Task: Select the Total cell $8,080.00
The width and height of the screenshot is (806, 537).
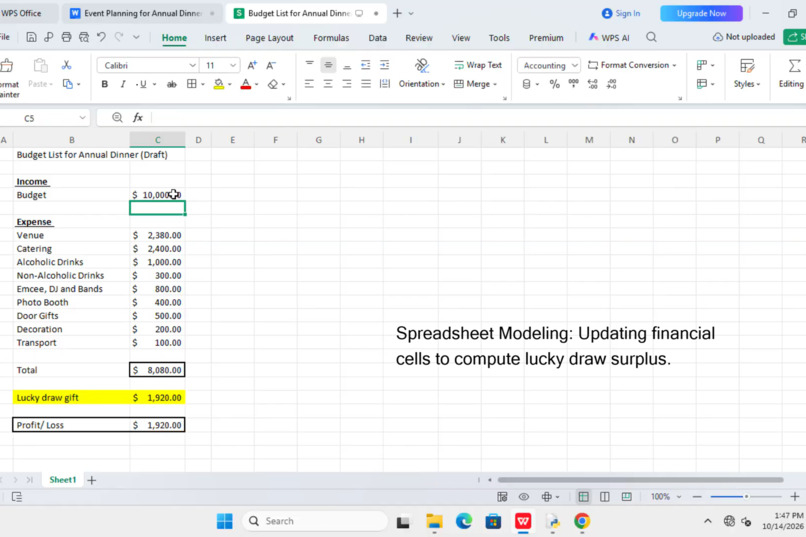Action: 157,370
